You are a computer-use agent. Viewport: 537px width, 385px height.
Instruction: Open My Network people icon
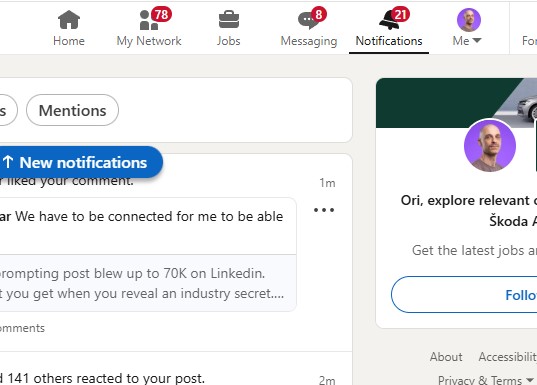[x=149, y=20]
